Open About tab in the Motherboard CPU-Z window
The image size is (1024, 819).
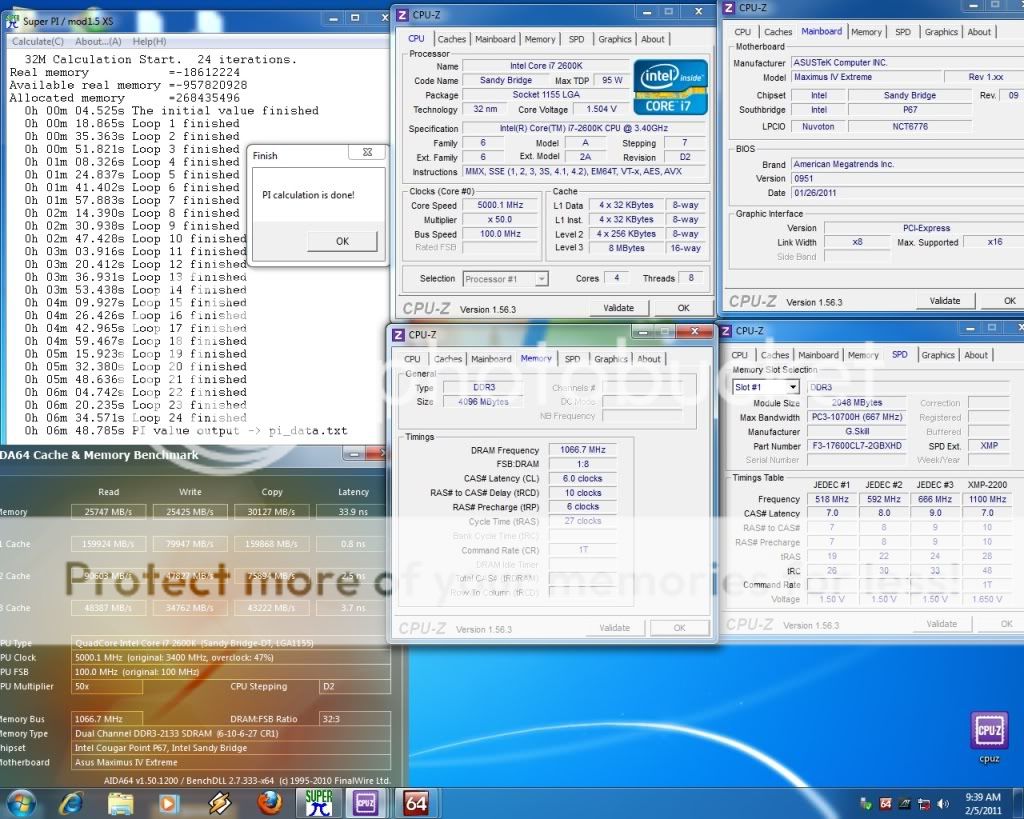click(x=979, y=32)
